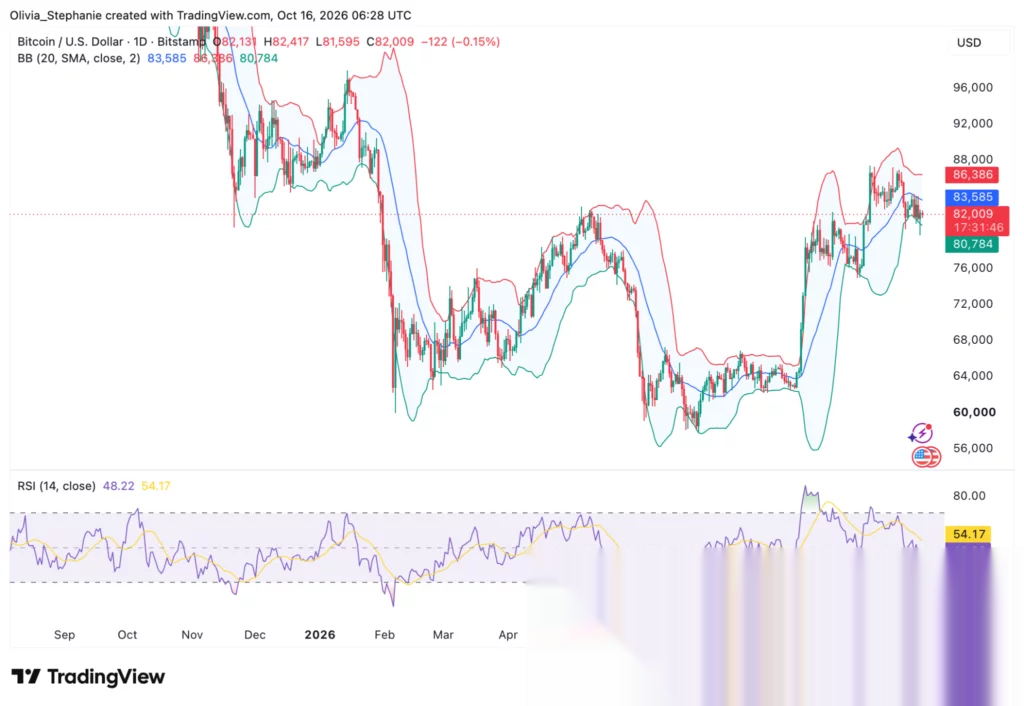1024x706 pixels.
Task: Click the 56,000 price axis label
Action: [x=972, y=448]
